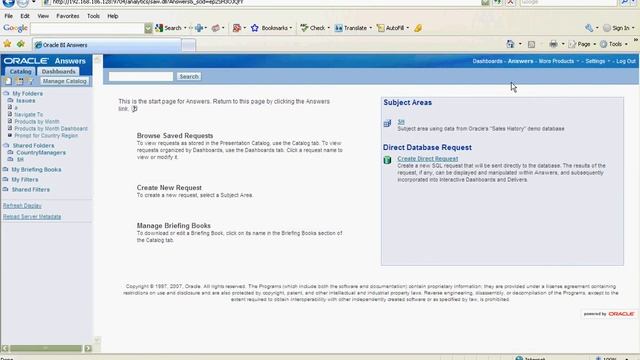The height and width of the screenshot is (360, 640).
Task: Switch to the Dashboards tab in sidebar
Action: click(x=58, y=71)
